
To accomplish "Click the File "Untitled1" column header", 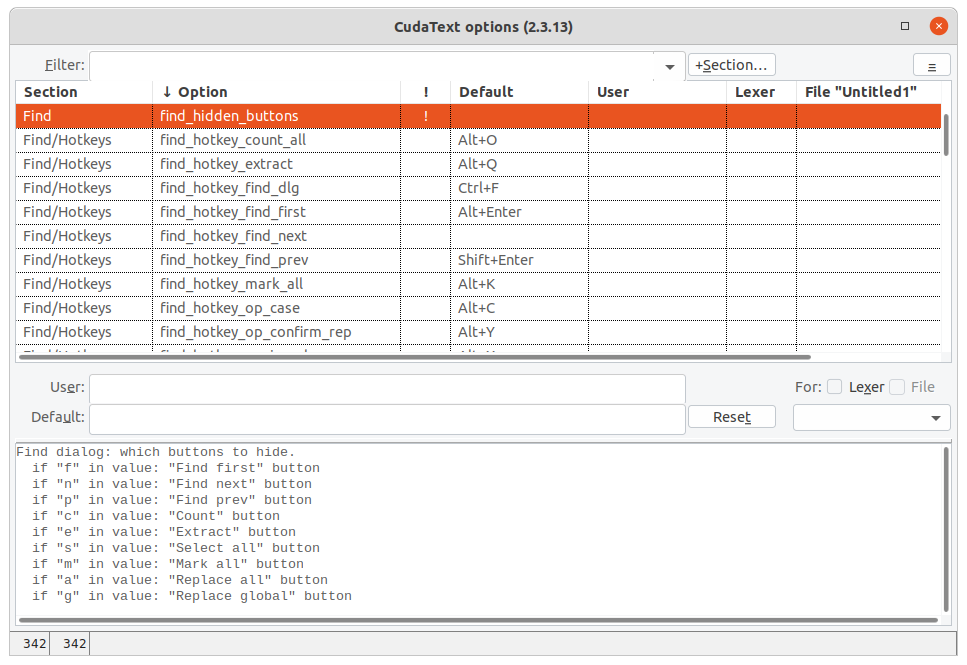I will 869,92.
